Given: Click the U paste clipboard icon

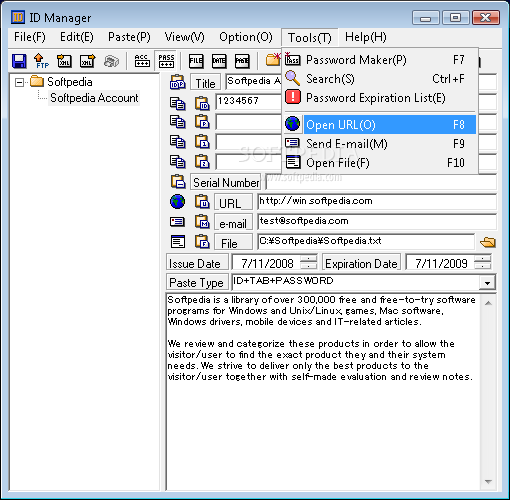Looking at the screenshot, I should click(x=202, y=202).
